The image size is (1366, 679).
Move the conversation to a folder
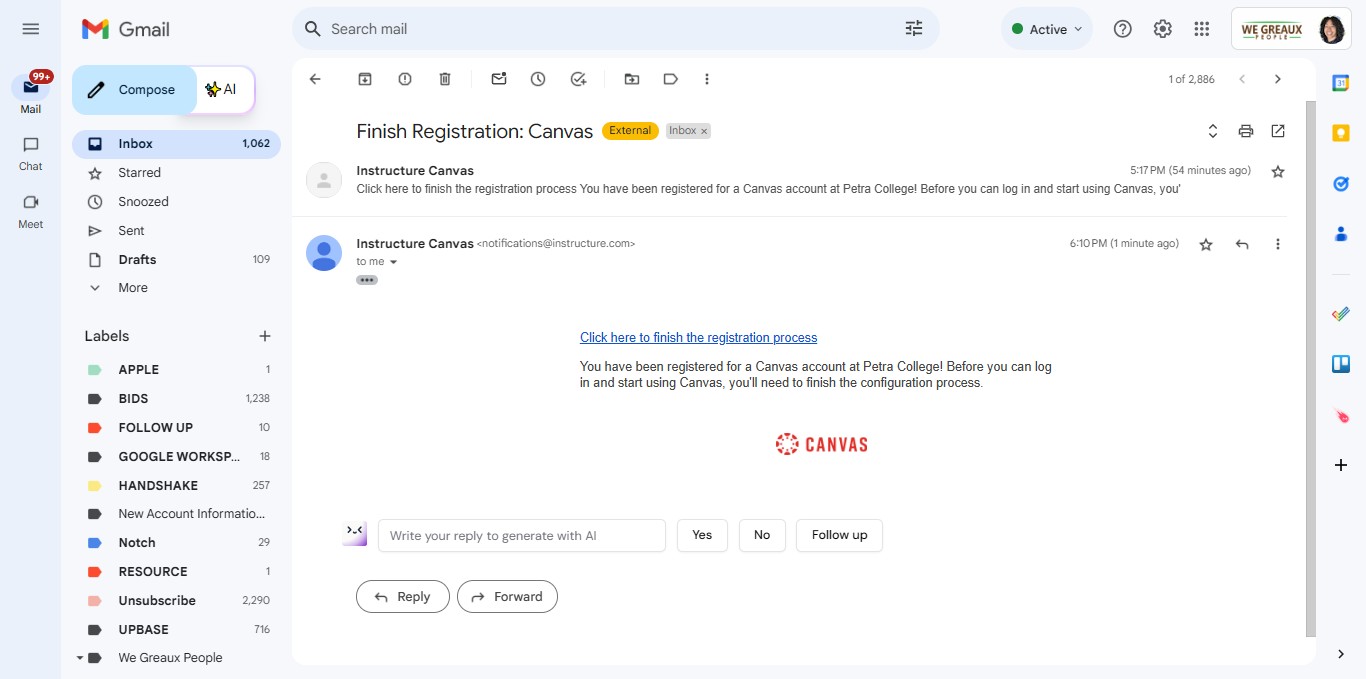(631, 78)
